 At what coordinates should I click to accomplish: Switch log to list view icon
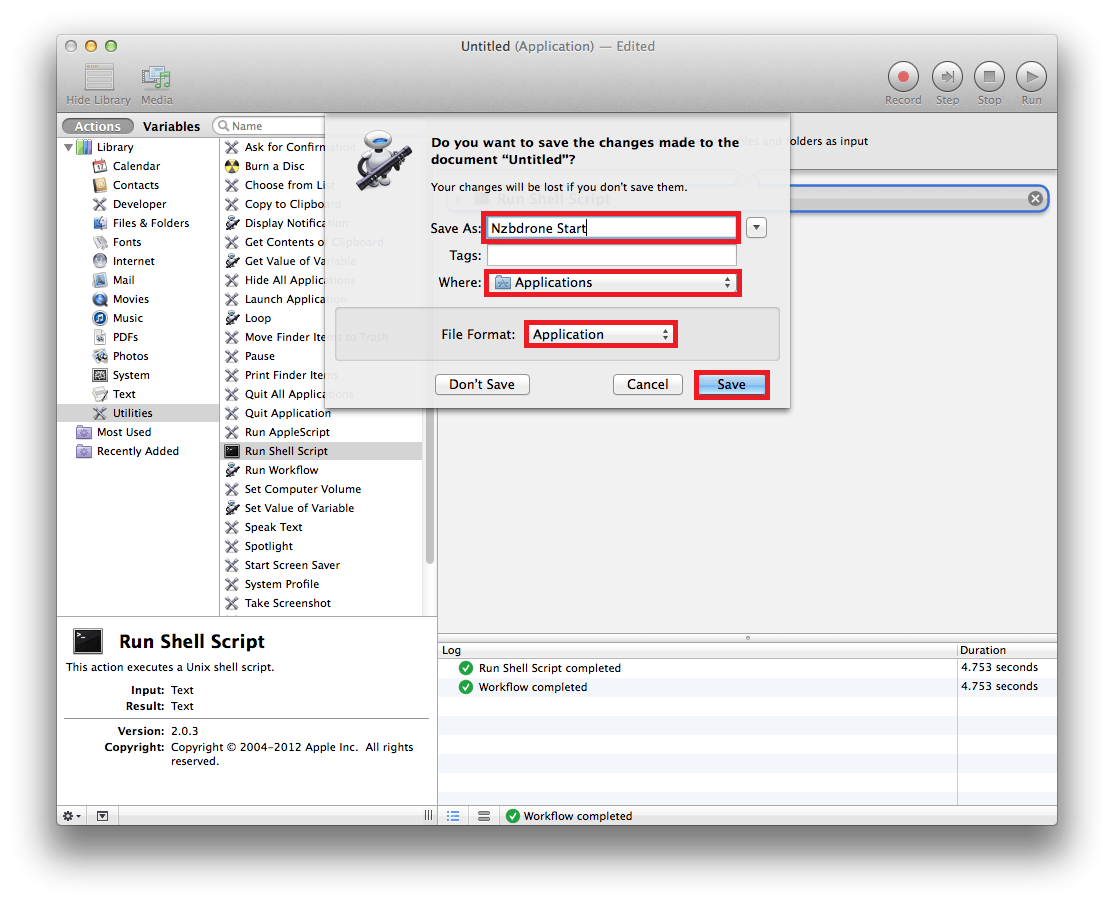pos(453,816)
